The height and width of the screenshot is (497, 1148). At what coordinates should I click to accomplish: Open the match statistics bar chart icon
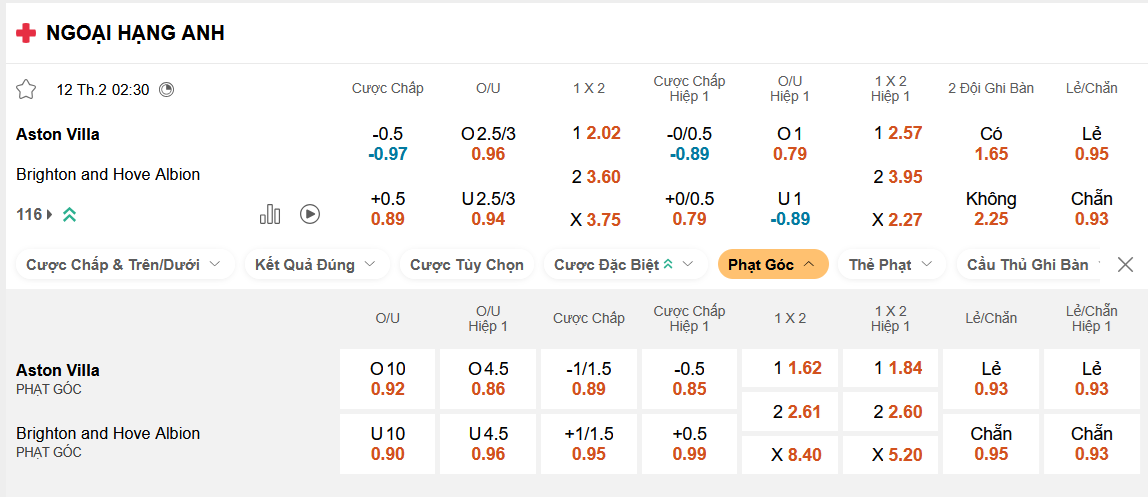tap(270, 214)
